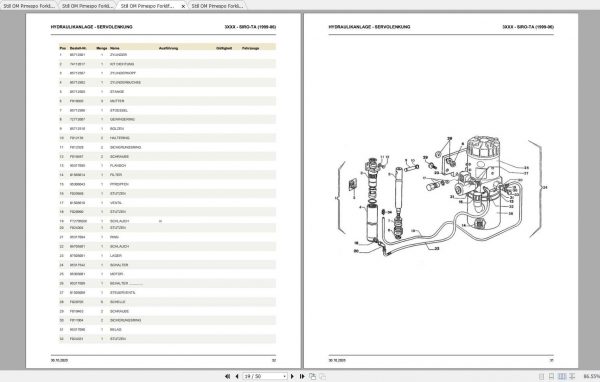Screen dimensions: 600x382
Task: Select the MOTOR parts row
Action: (x=167, y=274)
